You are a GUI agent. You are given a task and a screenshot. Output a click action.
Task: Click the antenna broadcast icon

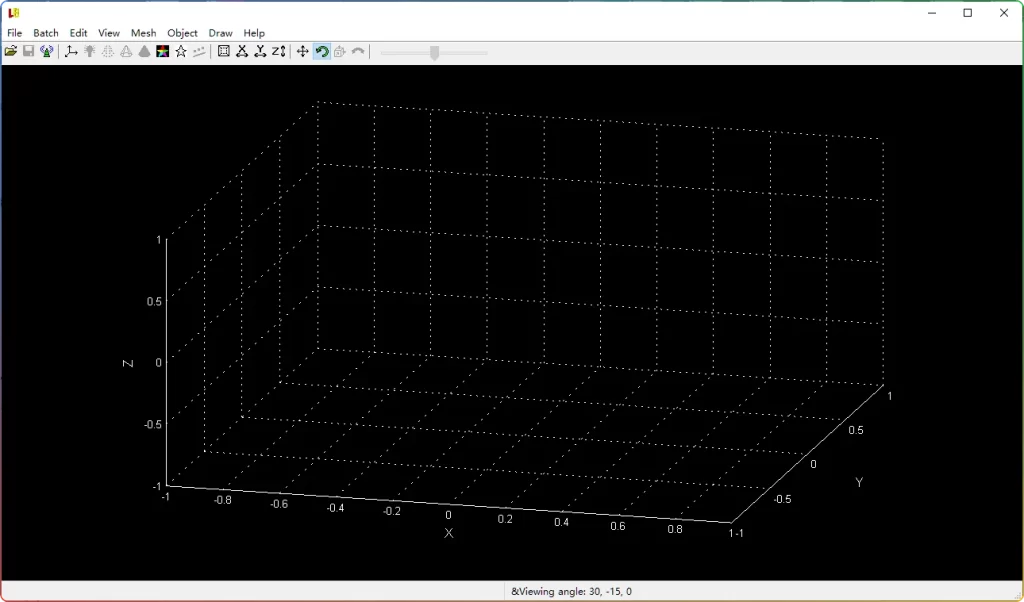coord(46,51)
